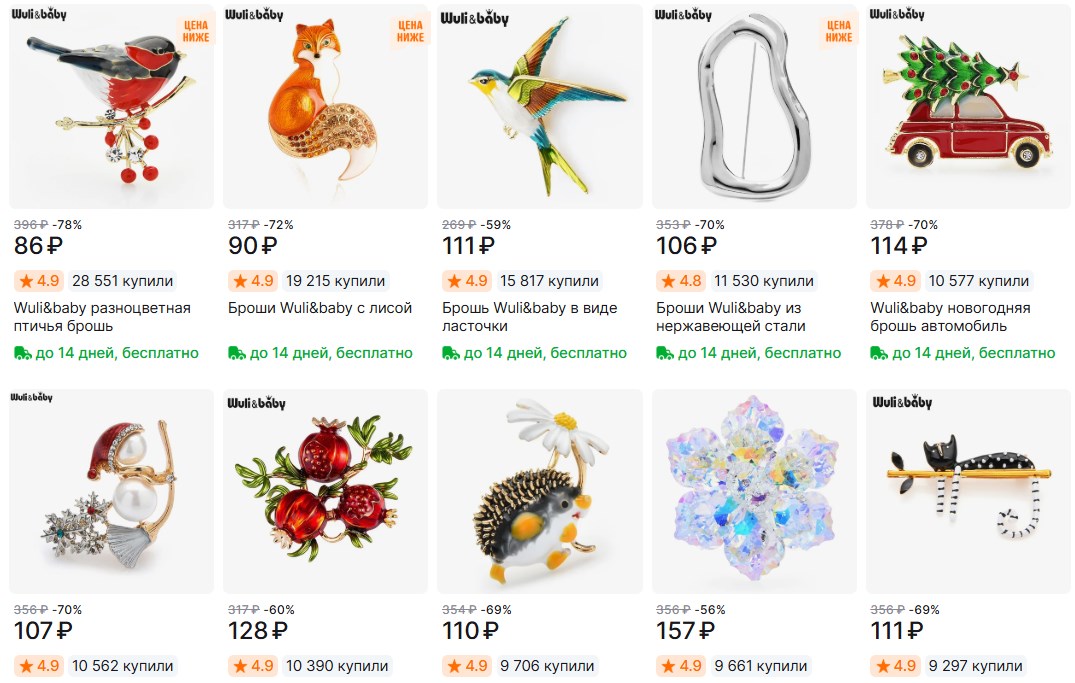Open 'Брошь Wuli&baby в виде ласточки' link

pos(529,317)
